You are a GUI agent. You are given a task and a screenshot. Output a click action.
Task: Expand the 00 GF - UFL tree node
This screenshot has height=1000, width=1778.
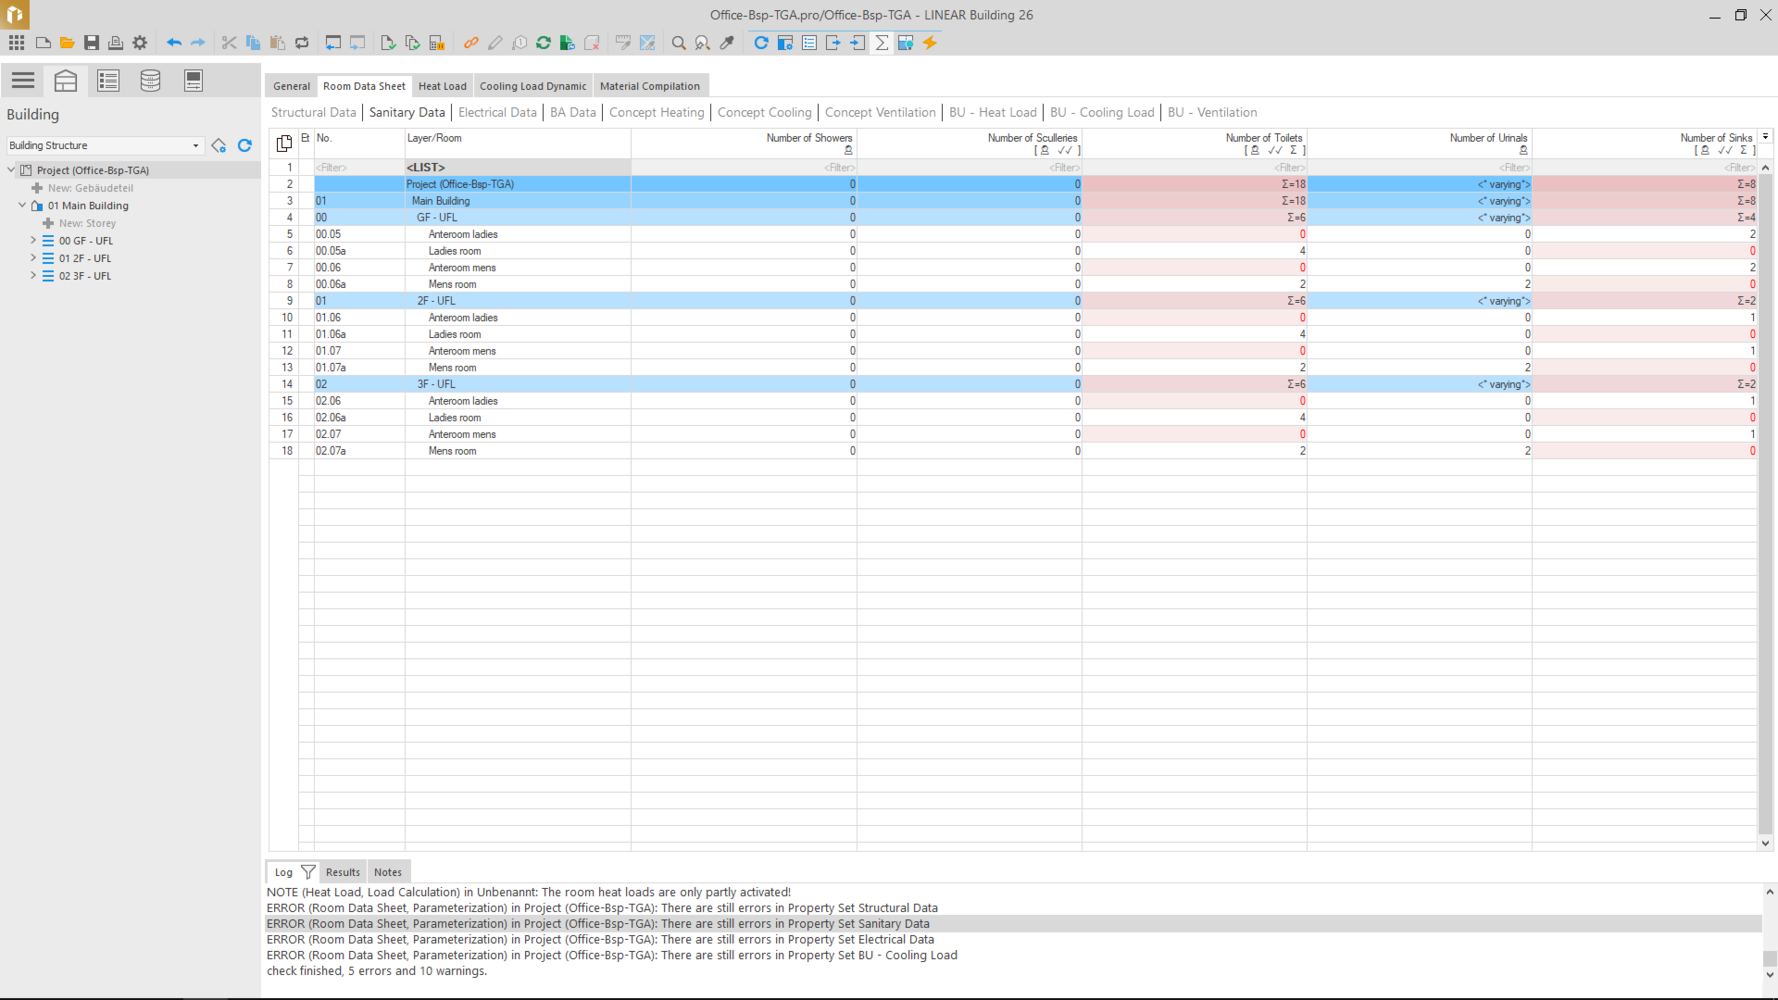tap(33, 241)
